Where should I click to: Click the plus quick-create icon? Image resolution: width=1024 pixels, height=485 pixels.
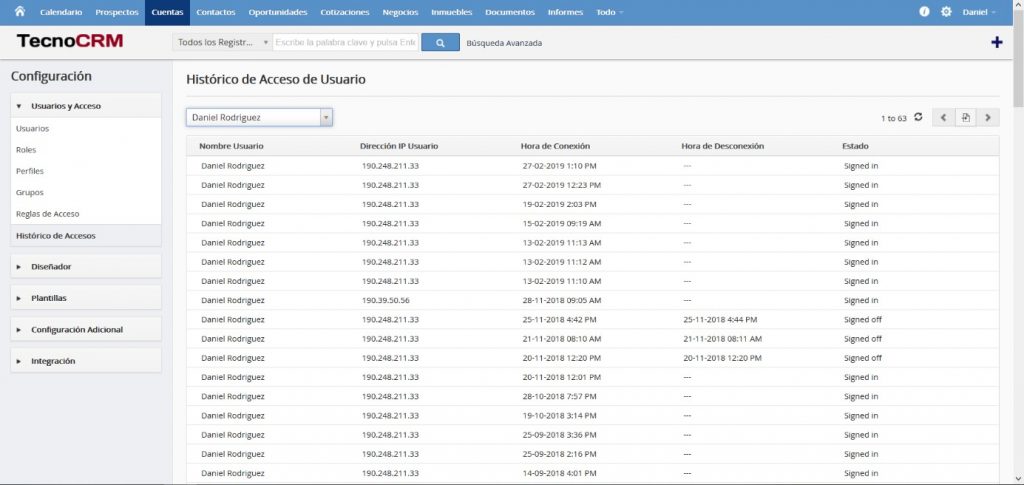(x=996, y=42)
